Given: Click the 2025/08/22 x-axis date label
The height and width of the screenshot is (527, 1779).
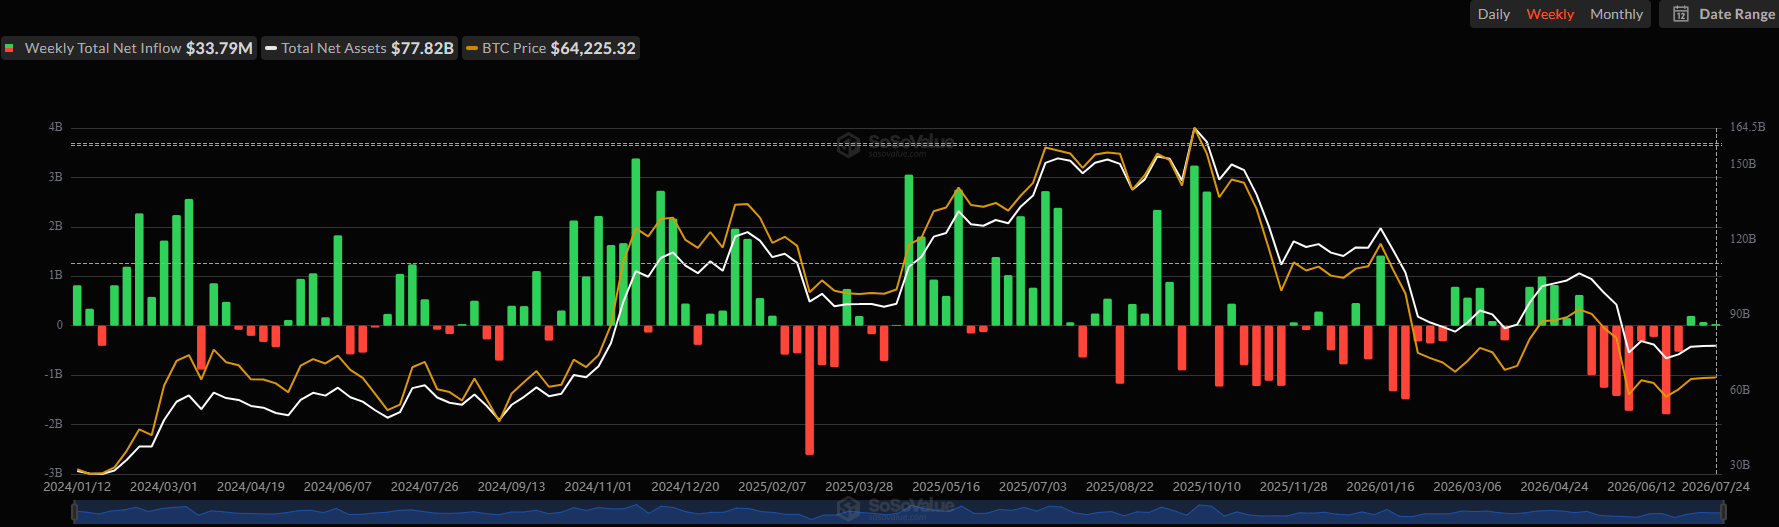Looking at the screenshot, I should tap(1120, 487).
